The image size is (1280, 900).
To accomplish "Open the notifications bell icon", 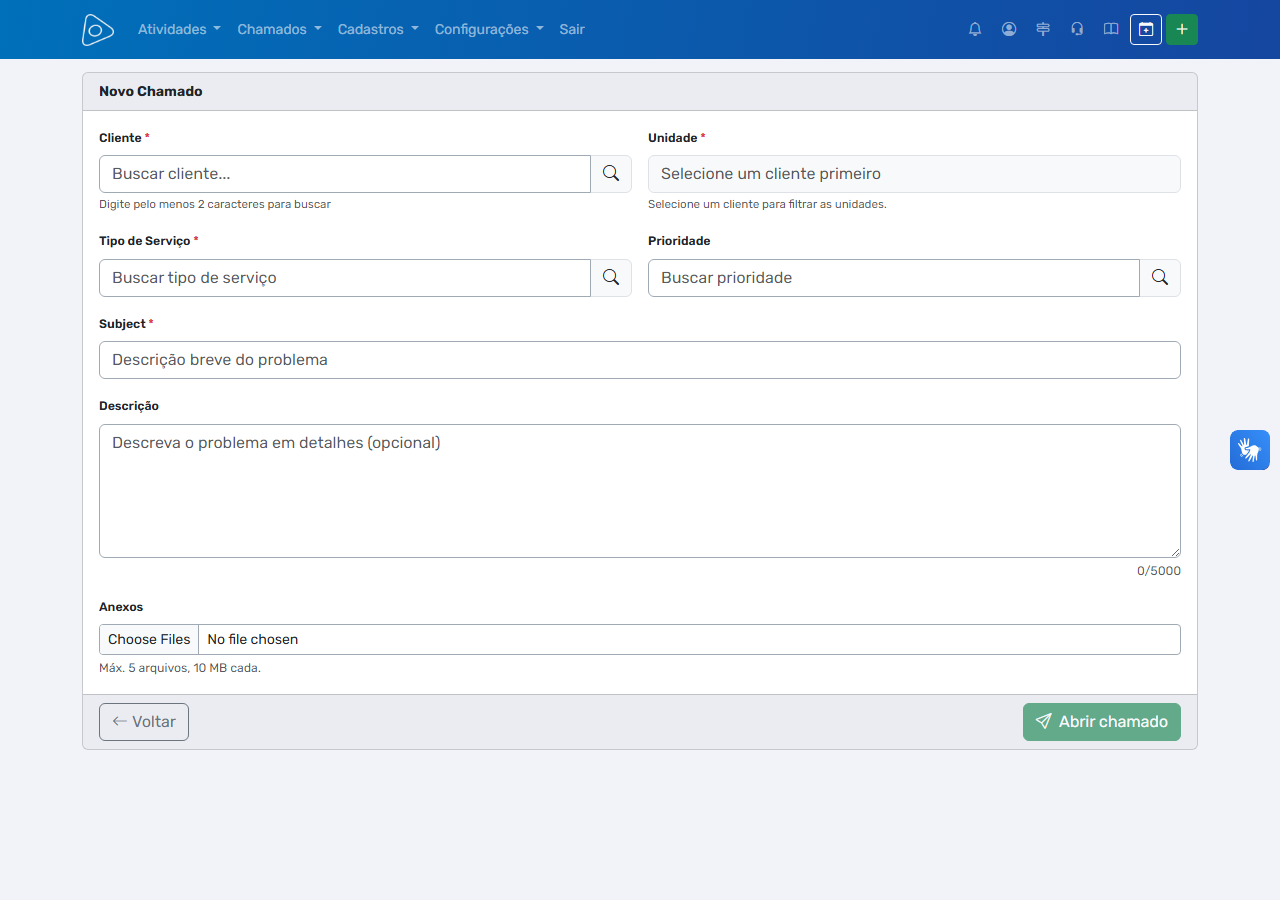I will click(975, 29).
